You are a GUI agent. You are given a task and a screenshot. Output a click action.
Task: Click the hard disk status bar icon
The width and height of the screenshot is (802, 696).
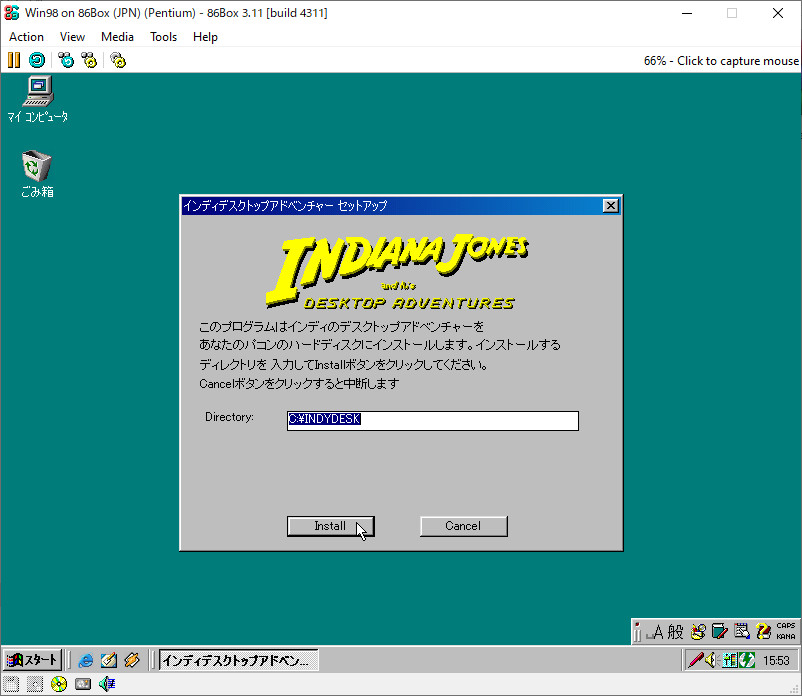(83, 684)
